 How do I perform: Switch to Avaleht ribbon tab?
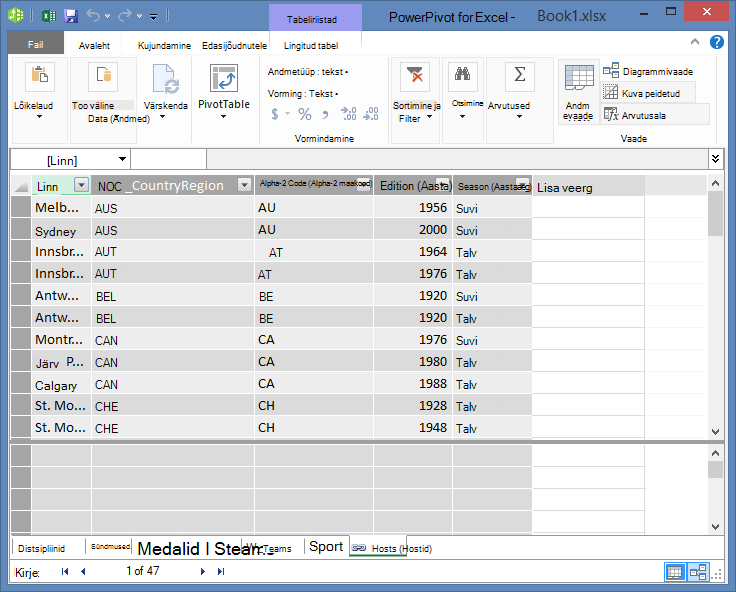94,46
